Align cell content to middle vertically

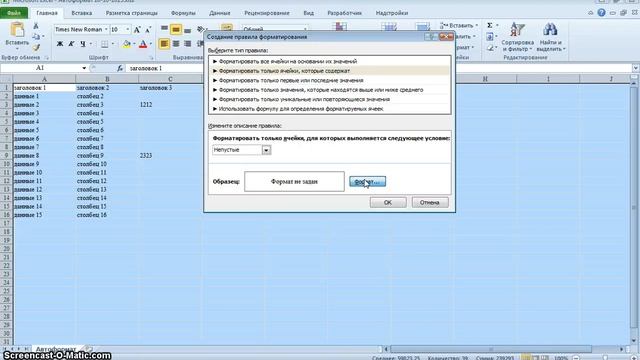point(176,29)
